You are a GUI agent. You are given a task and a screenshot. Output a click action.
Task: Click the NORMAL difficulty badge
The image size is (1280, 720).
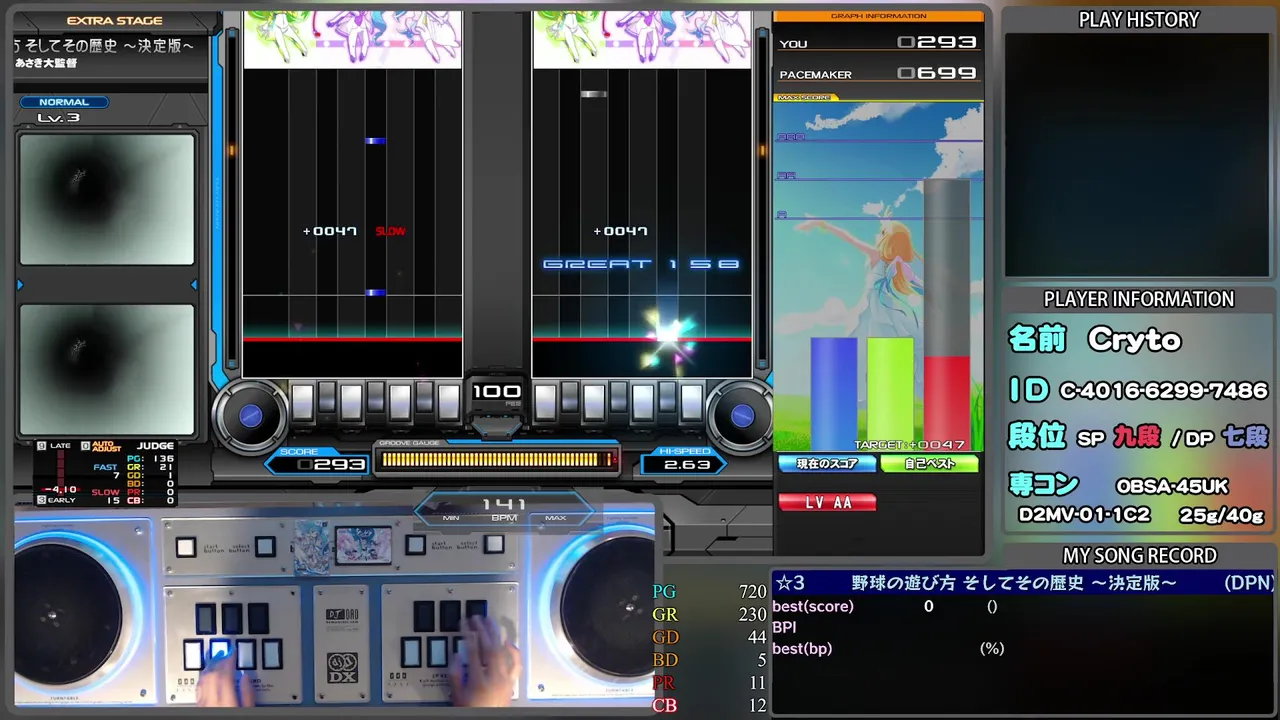[64, 102]
